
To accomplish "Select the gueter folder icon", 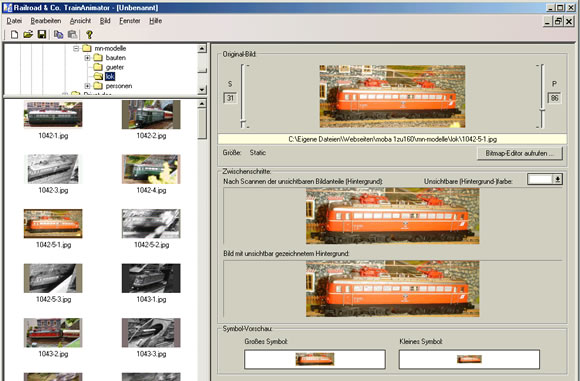I will pos(98,67).
